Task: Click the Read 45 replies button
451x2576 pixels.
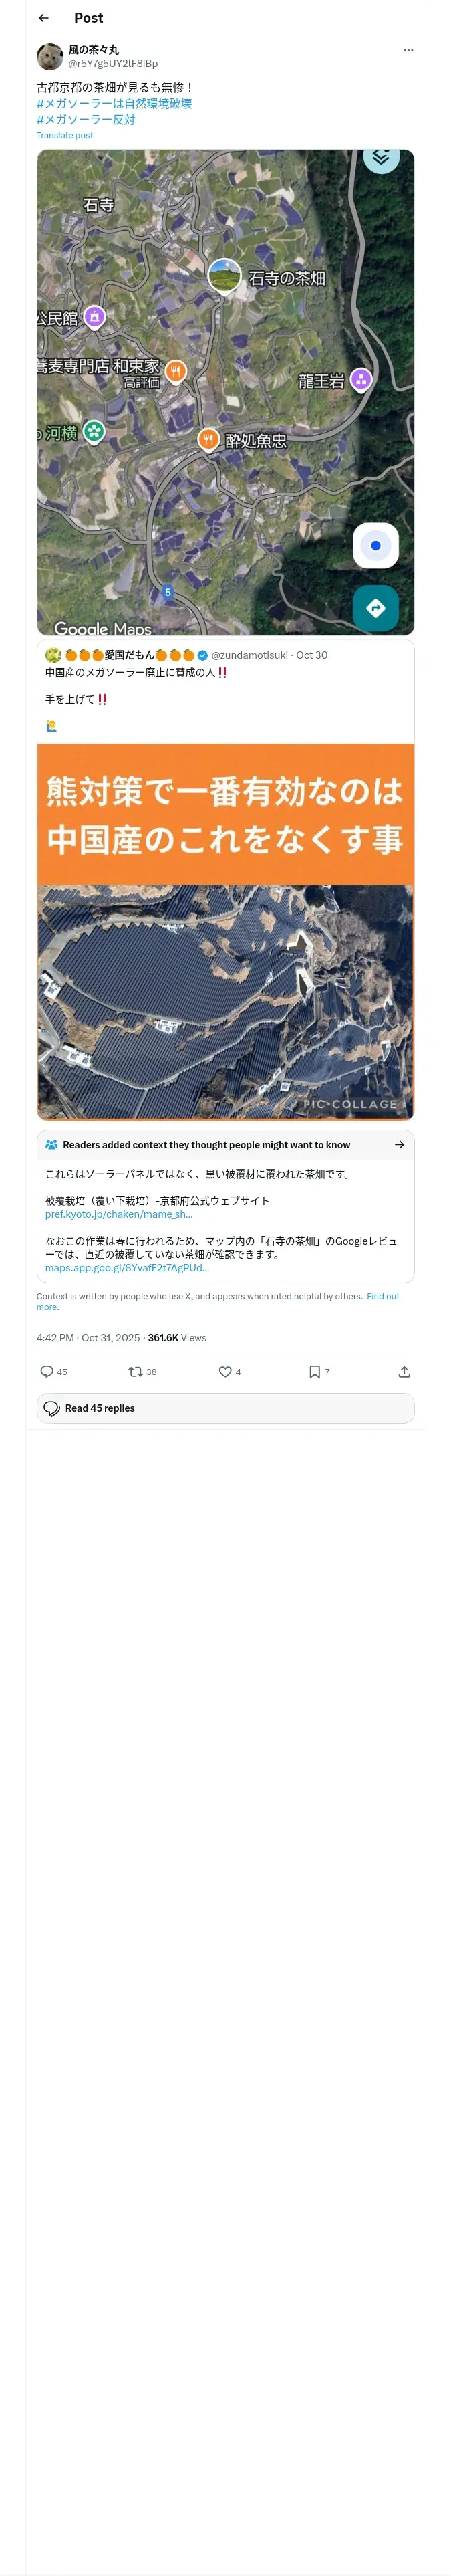Action: click(x=225, y=1408)
